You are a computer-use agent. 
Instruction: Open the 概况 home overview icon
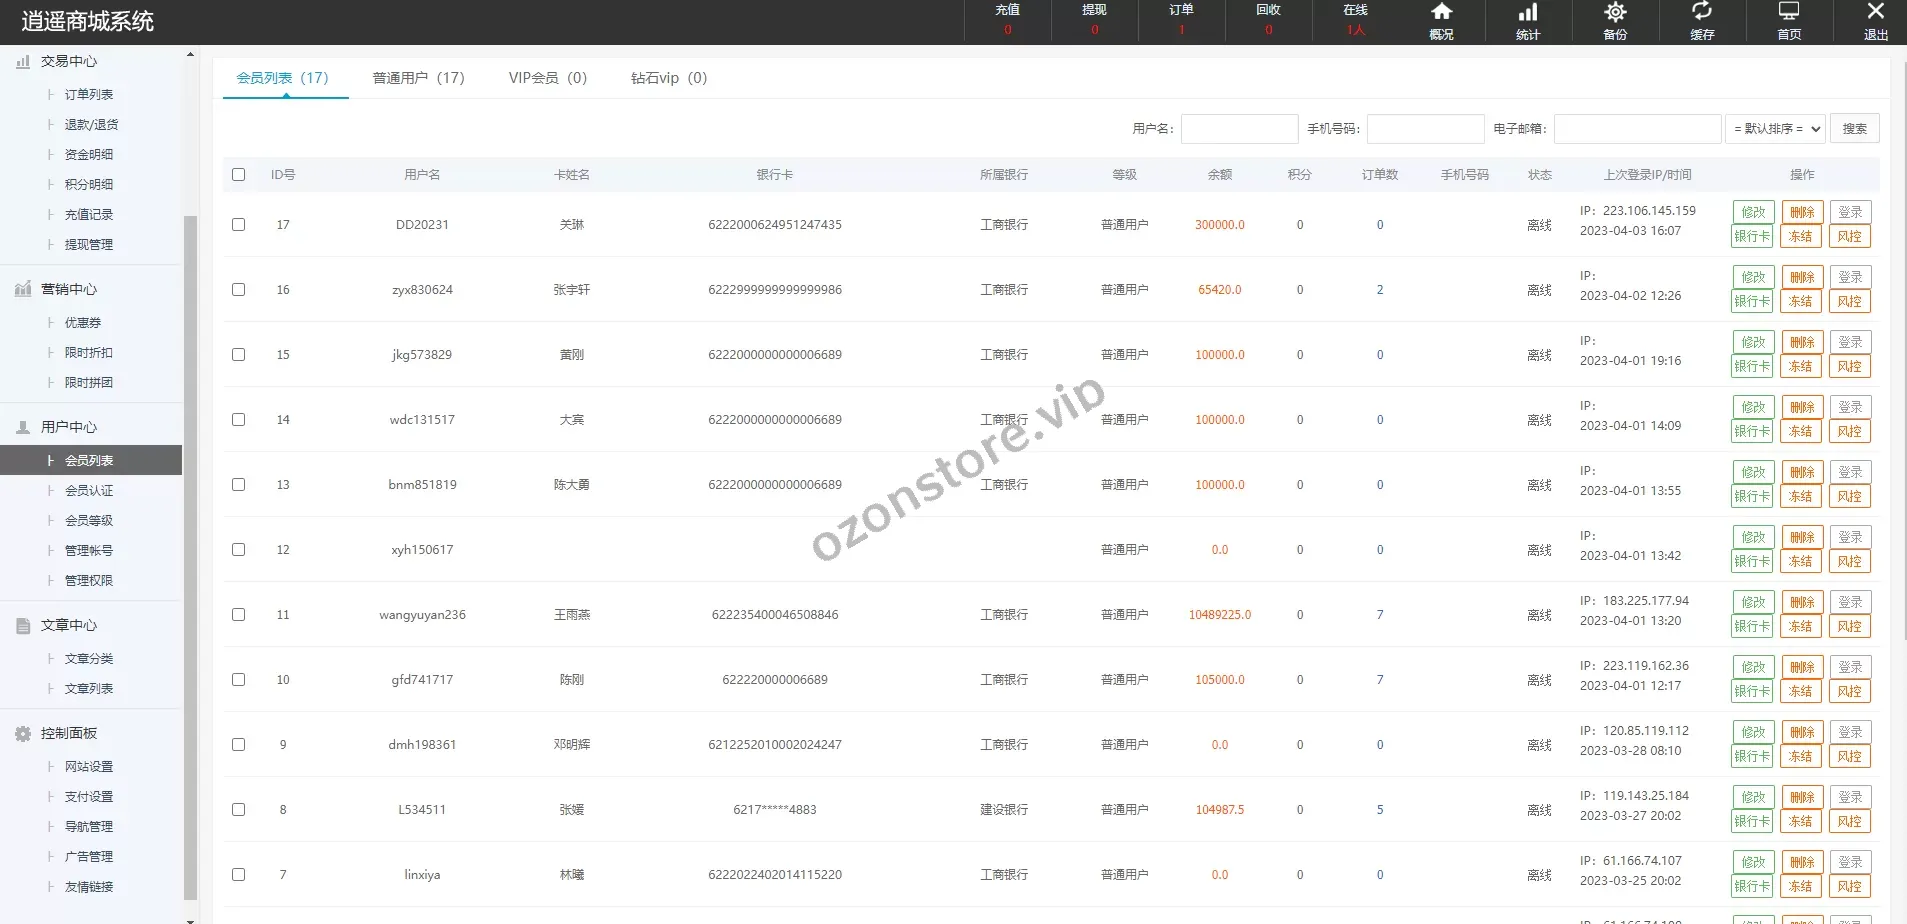1441,12
